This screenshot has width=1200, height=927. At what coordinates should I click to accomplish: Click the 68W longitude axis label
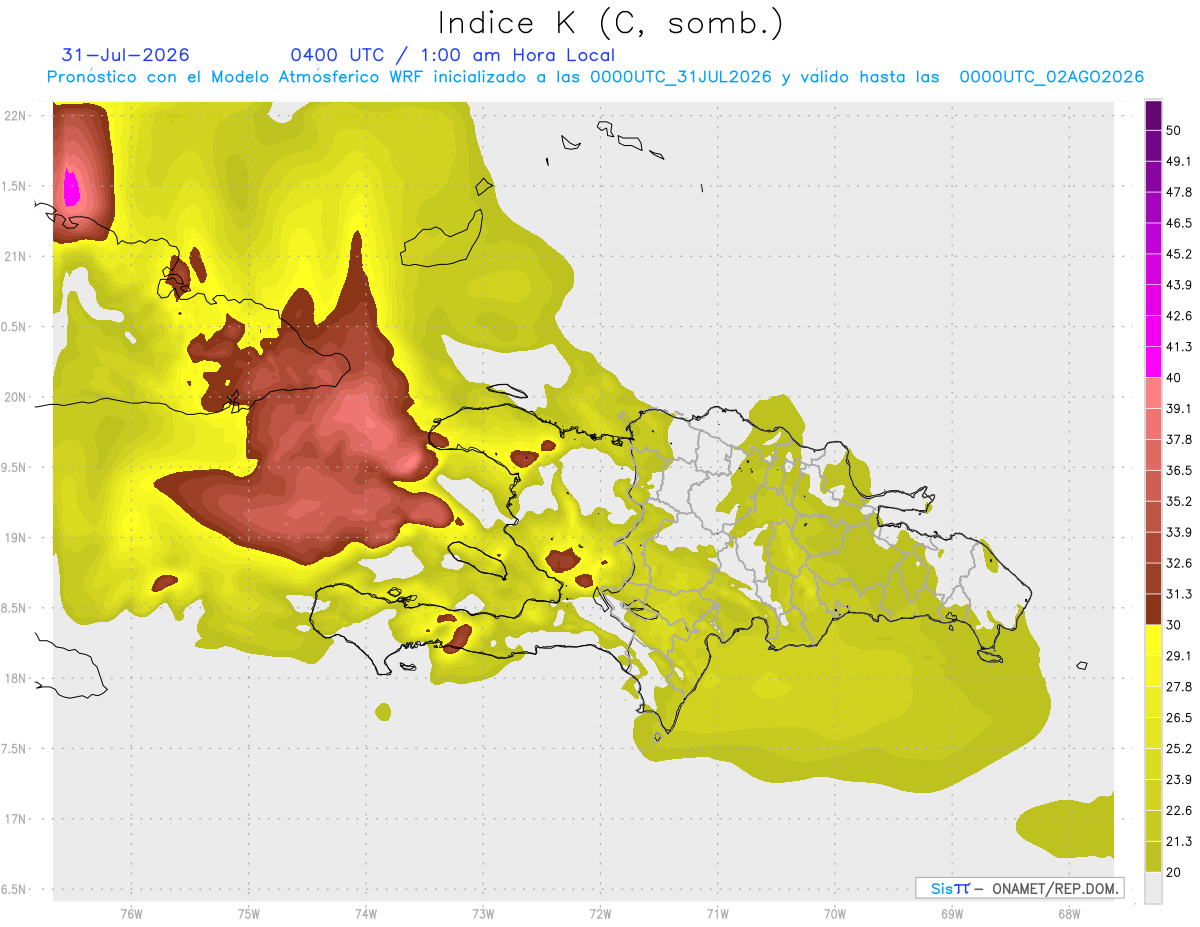[x=1068, y=913]
